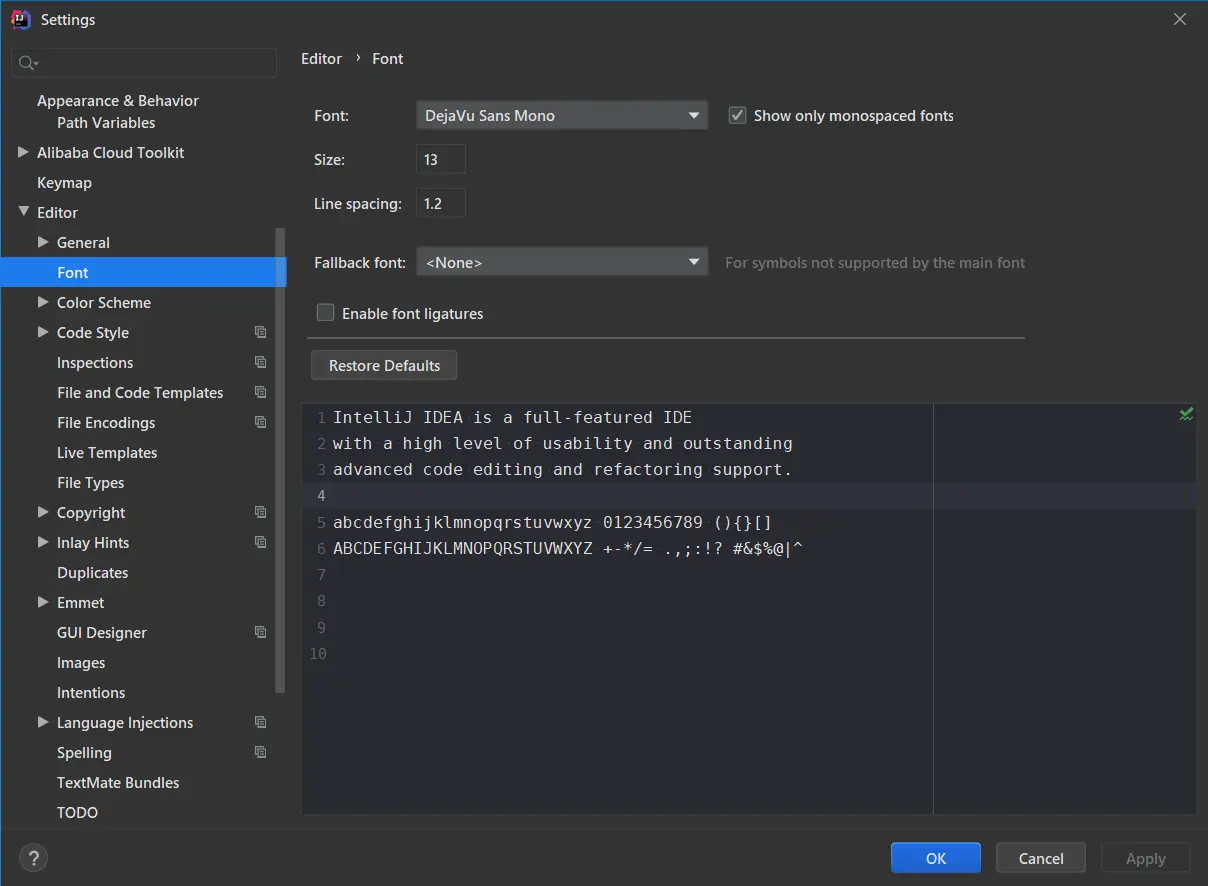Click the project-level icon beside Inspections
Viewport: 1208px width, 886px height.
[261, 362]
